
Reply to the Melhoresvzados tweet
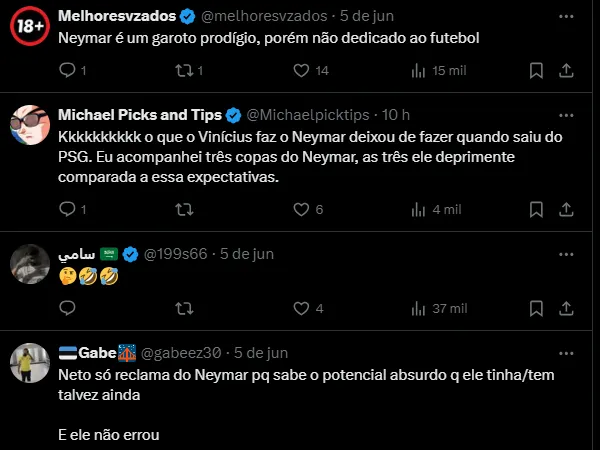click(x=68, y=71)
